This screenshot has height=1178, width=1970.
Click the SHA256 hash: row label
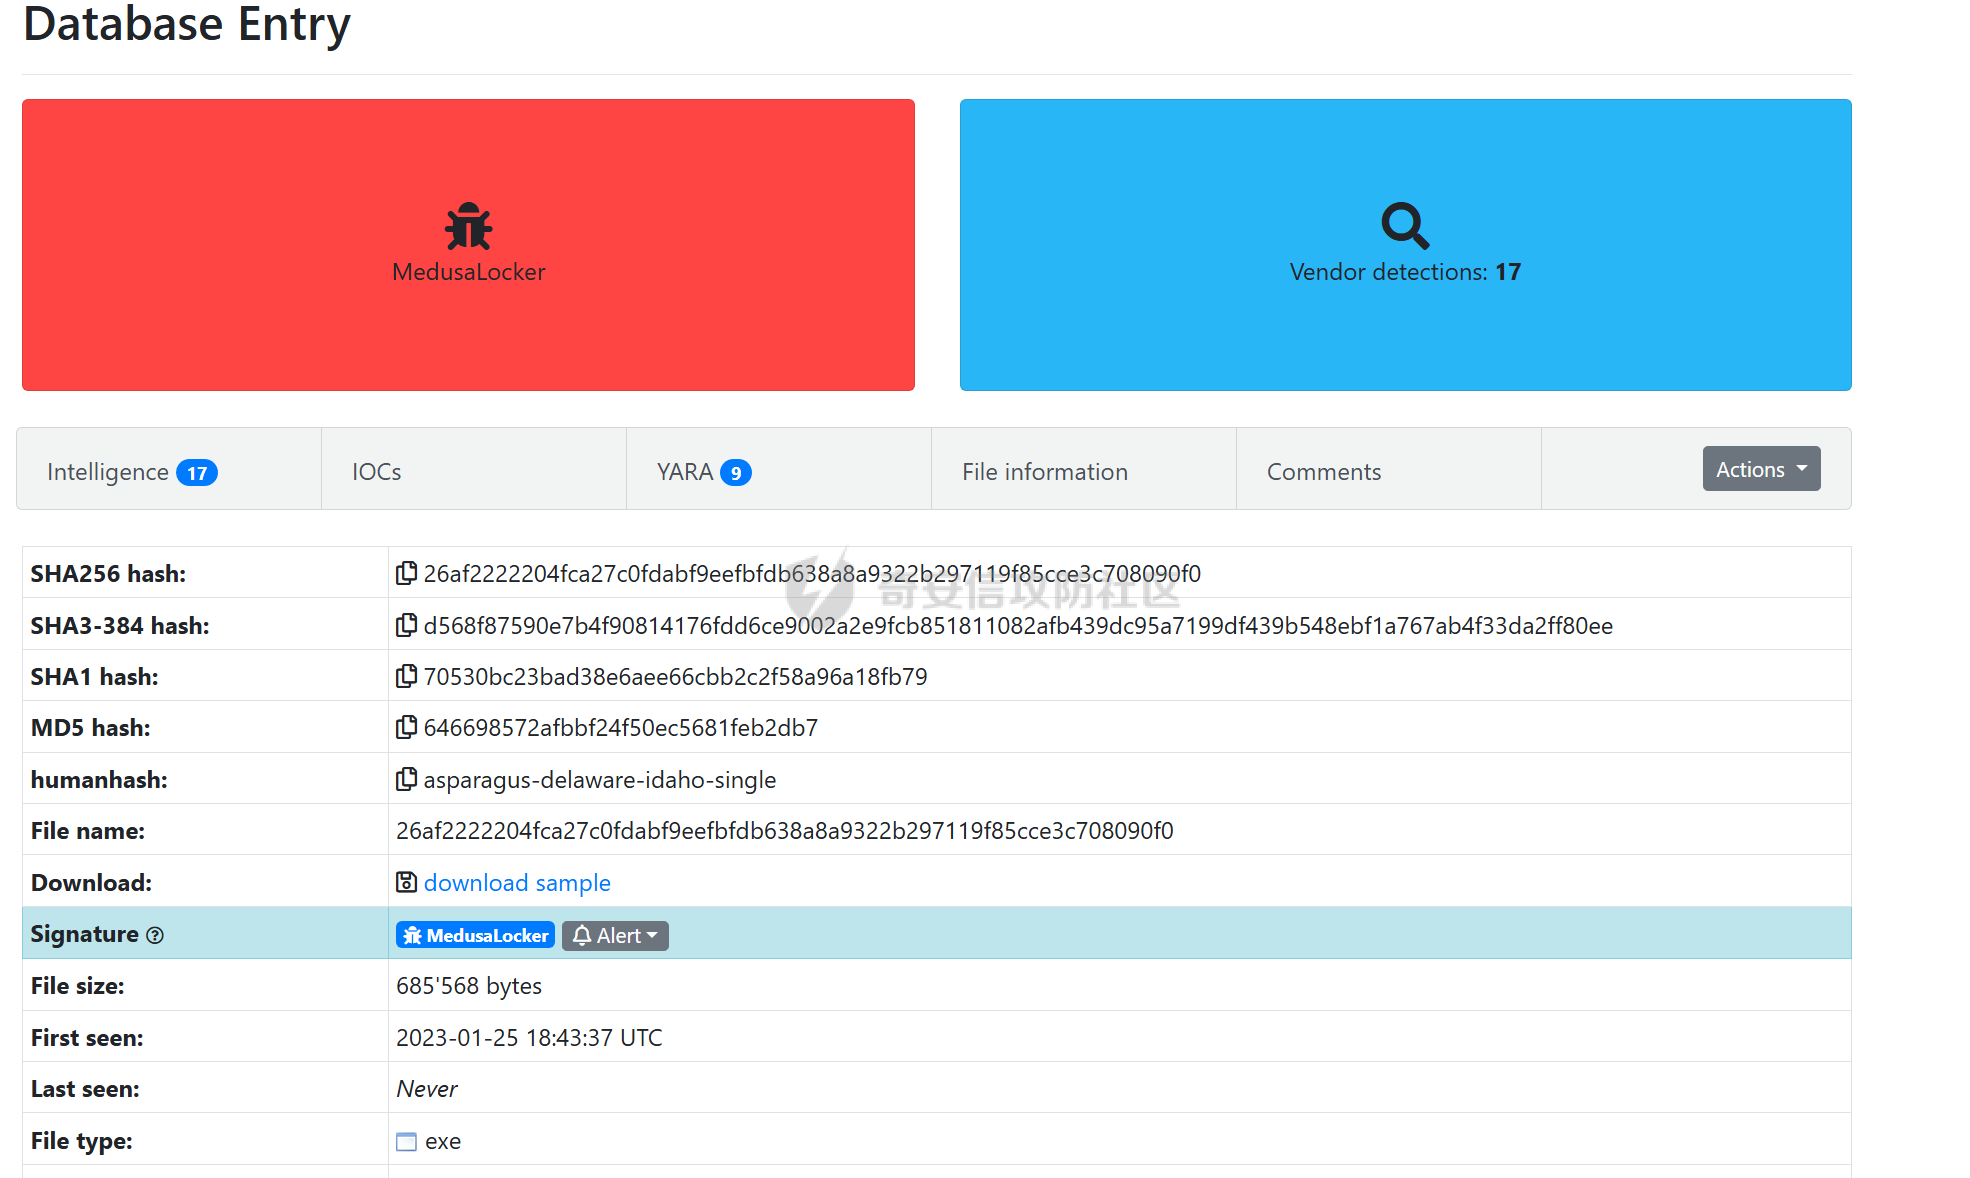coord(108,574)
